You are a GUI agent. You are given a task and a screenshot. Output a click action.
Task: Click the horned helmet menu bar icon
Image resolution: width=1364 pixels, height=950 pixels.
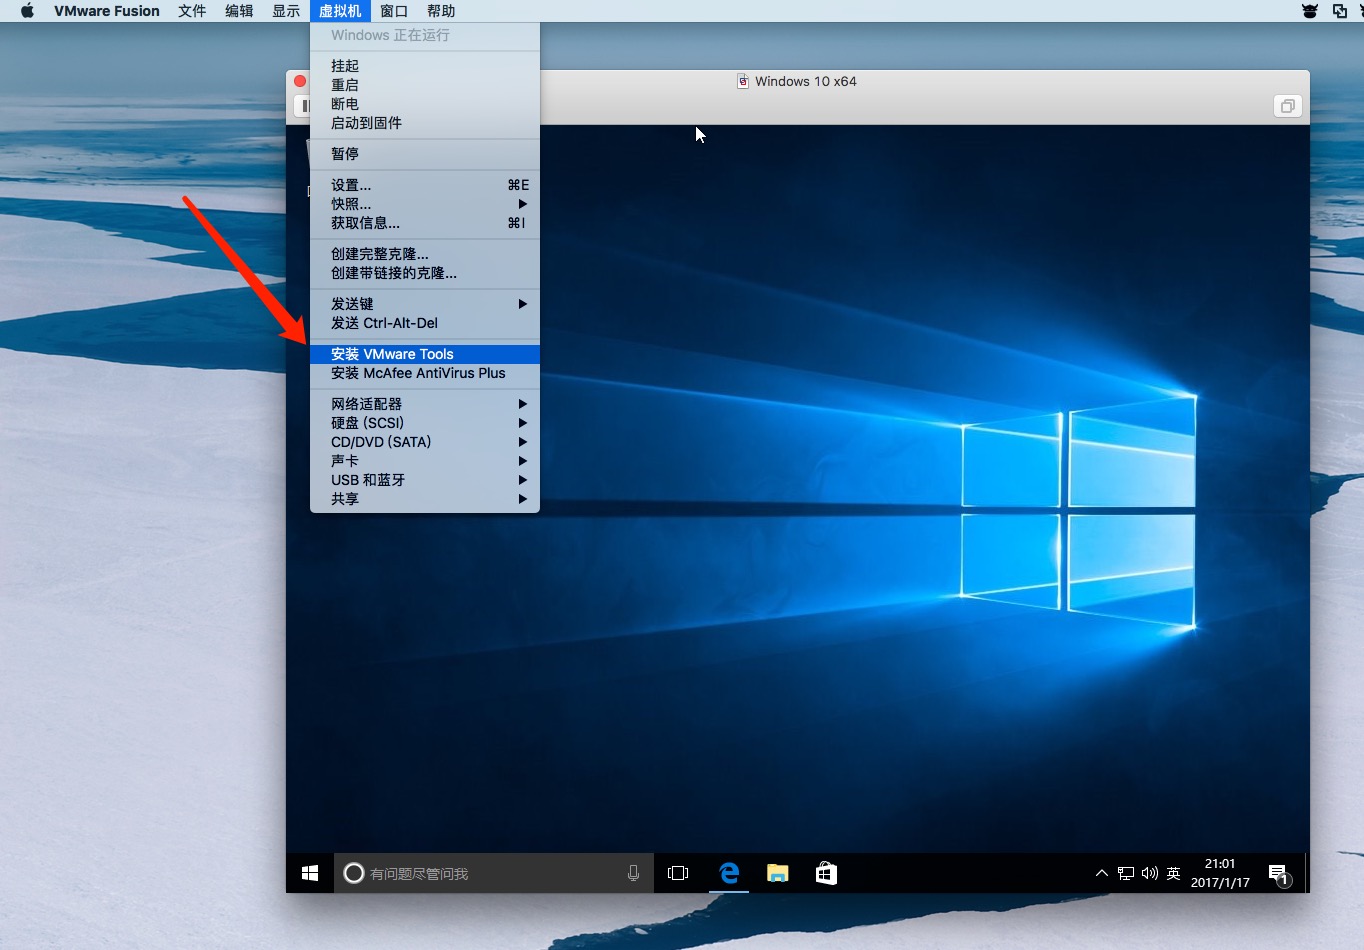tap(1310, 11)
